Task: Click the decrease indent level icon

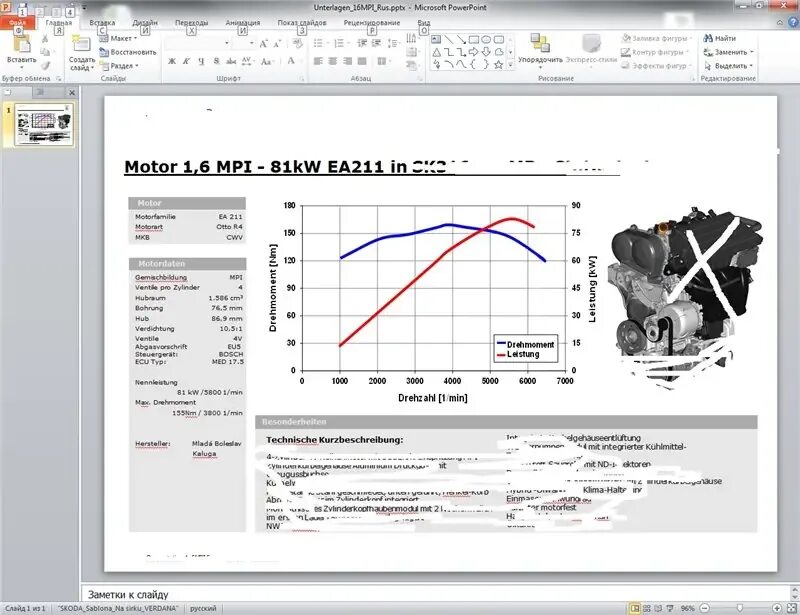Action: pos(362,43)
